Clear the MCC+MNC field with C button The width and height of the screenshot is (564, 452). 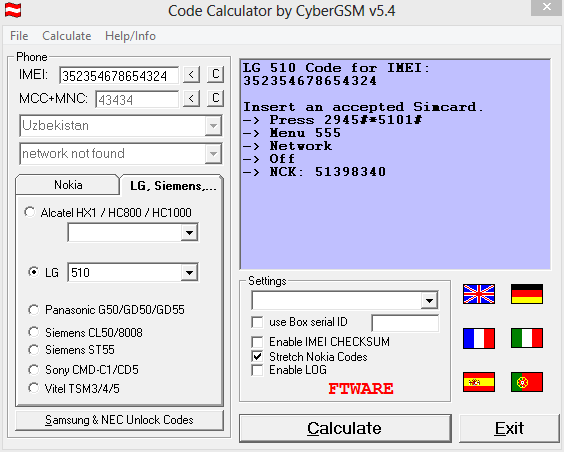tap(215, 98)
